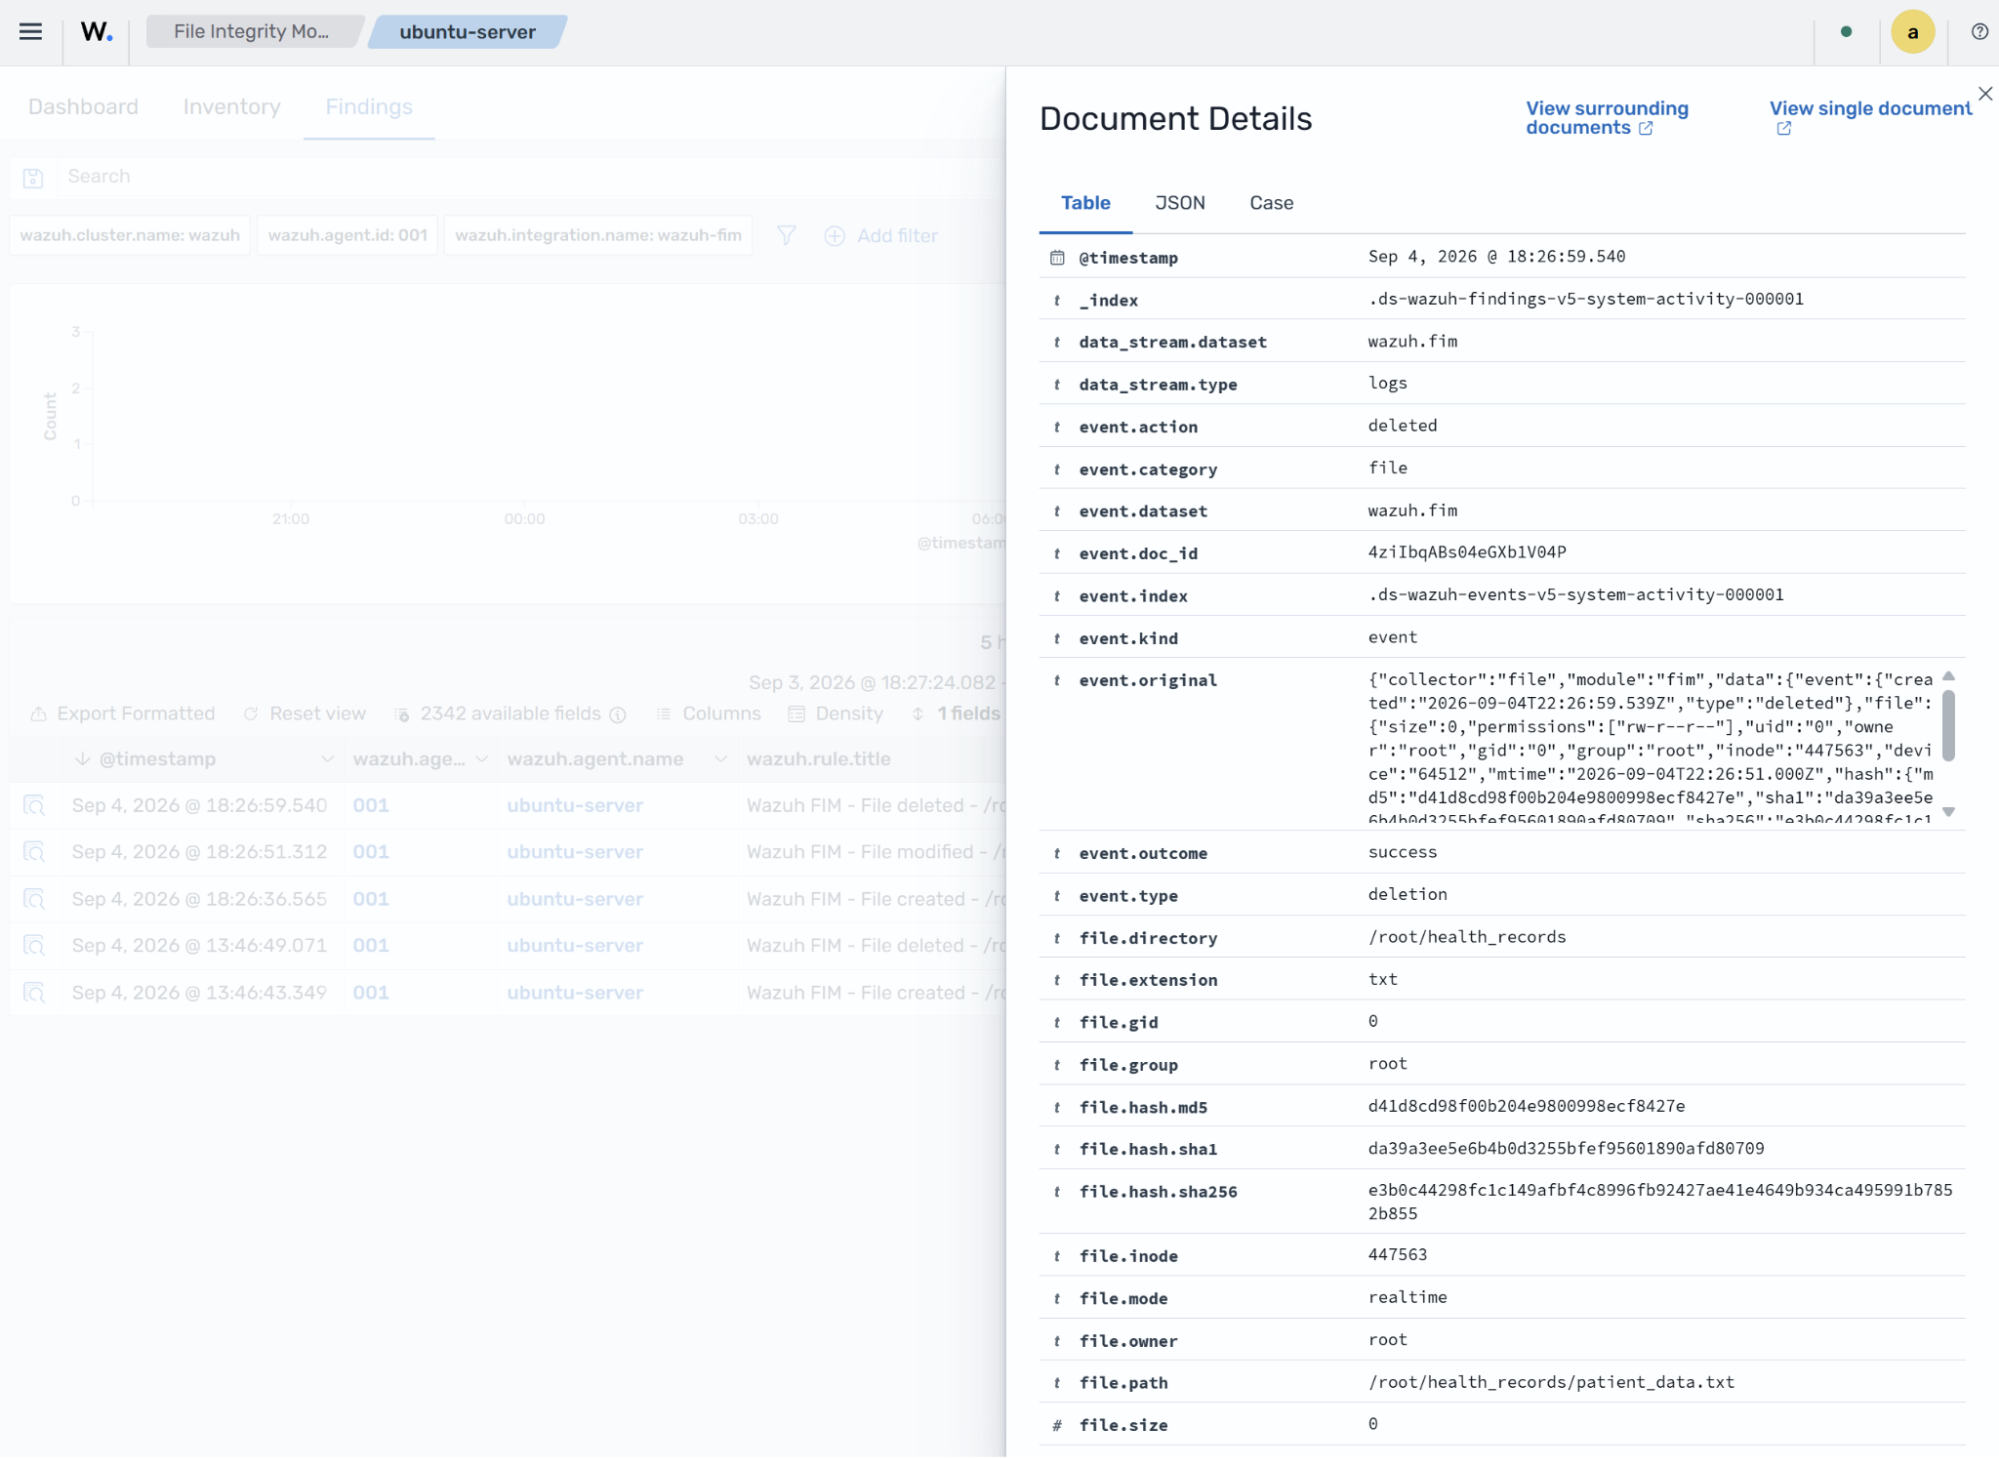Open the user avatar 'a' menu
Screen dimensions: 1999x1458
coord(1912,32)
